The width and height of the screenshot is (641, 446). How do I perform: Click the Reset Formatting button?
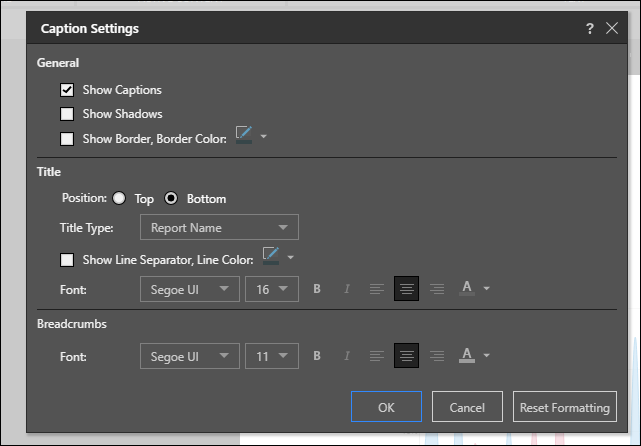pyautogui.click(x=564, y=407)
